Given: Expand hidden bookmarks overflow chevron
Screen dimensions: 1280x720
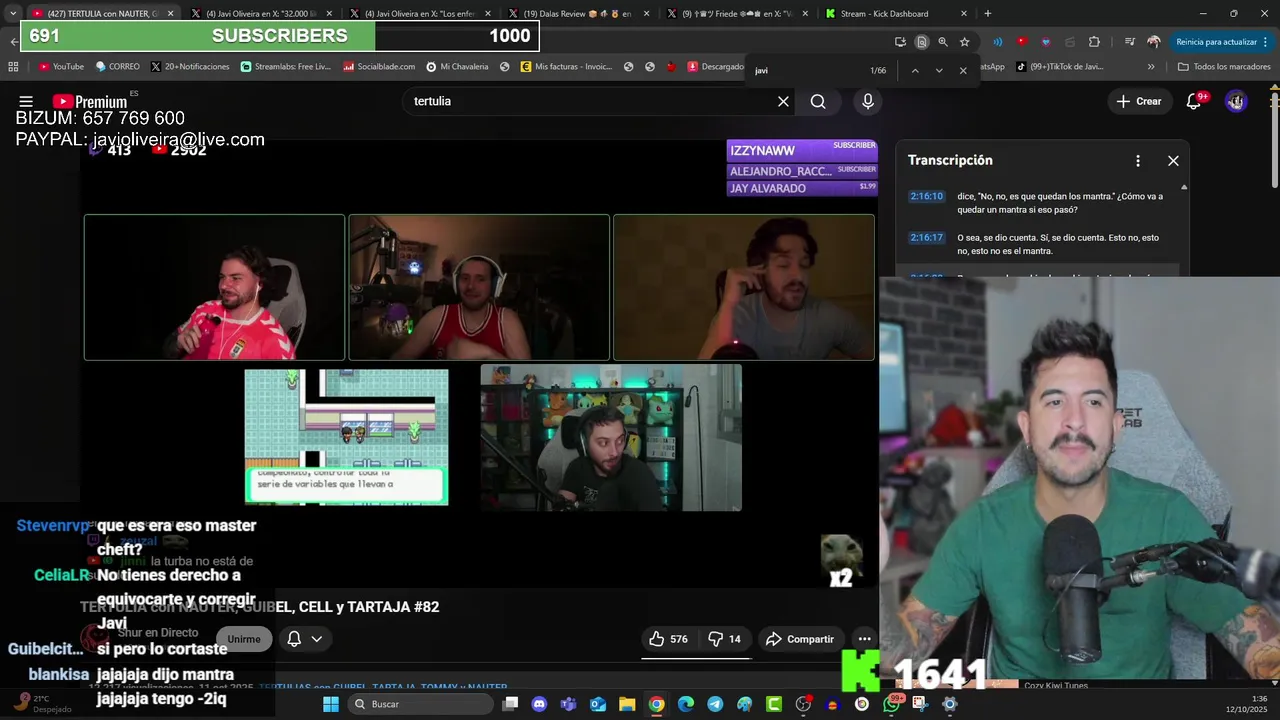Looking at the screenshot, I should [1151, 66].
